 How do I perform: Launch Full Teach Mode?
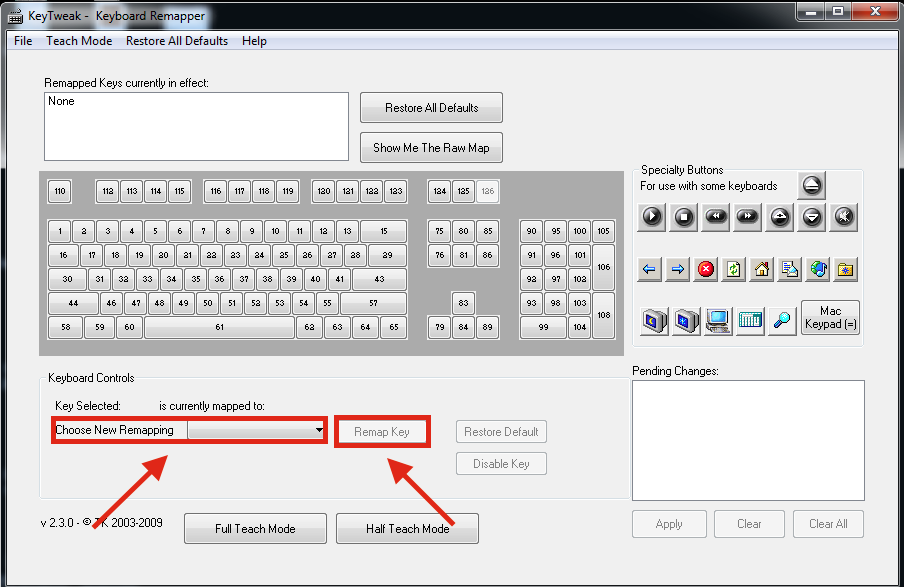coord(255,529)
